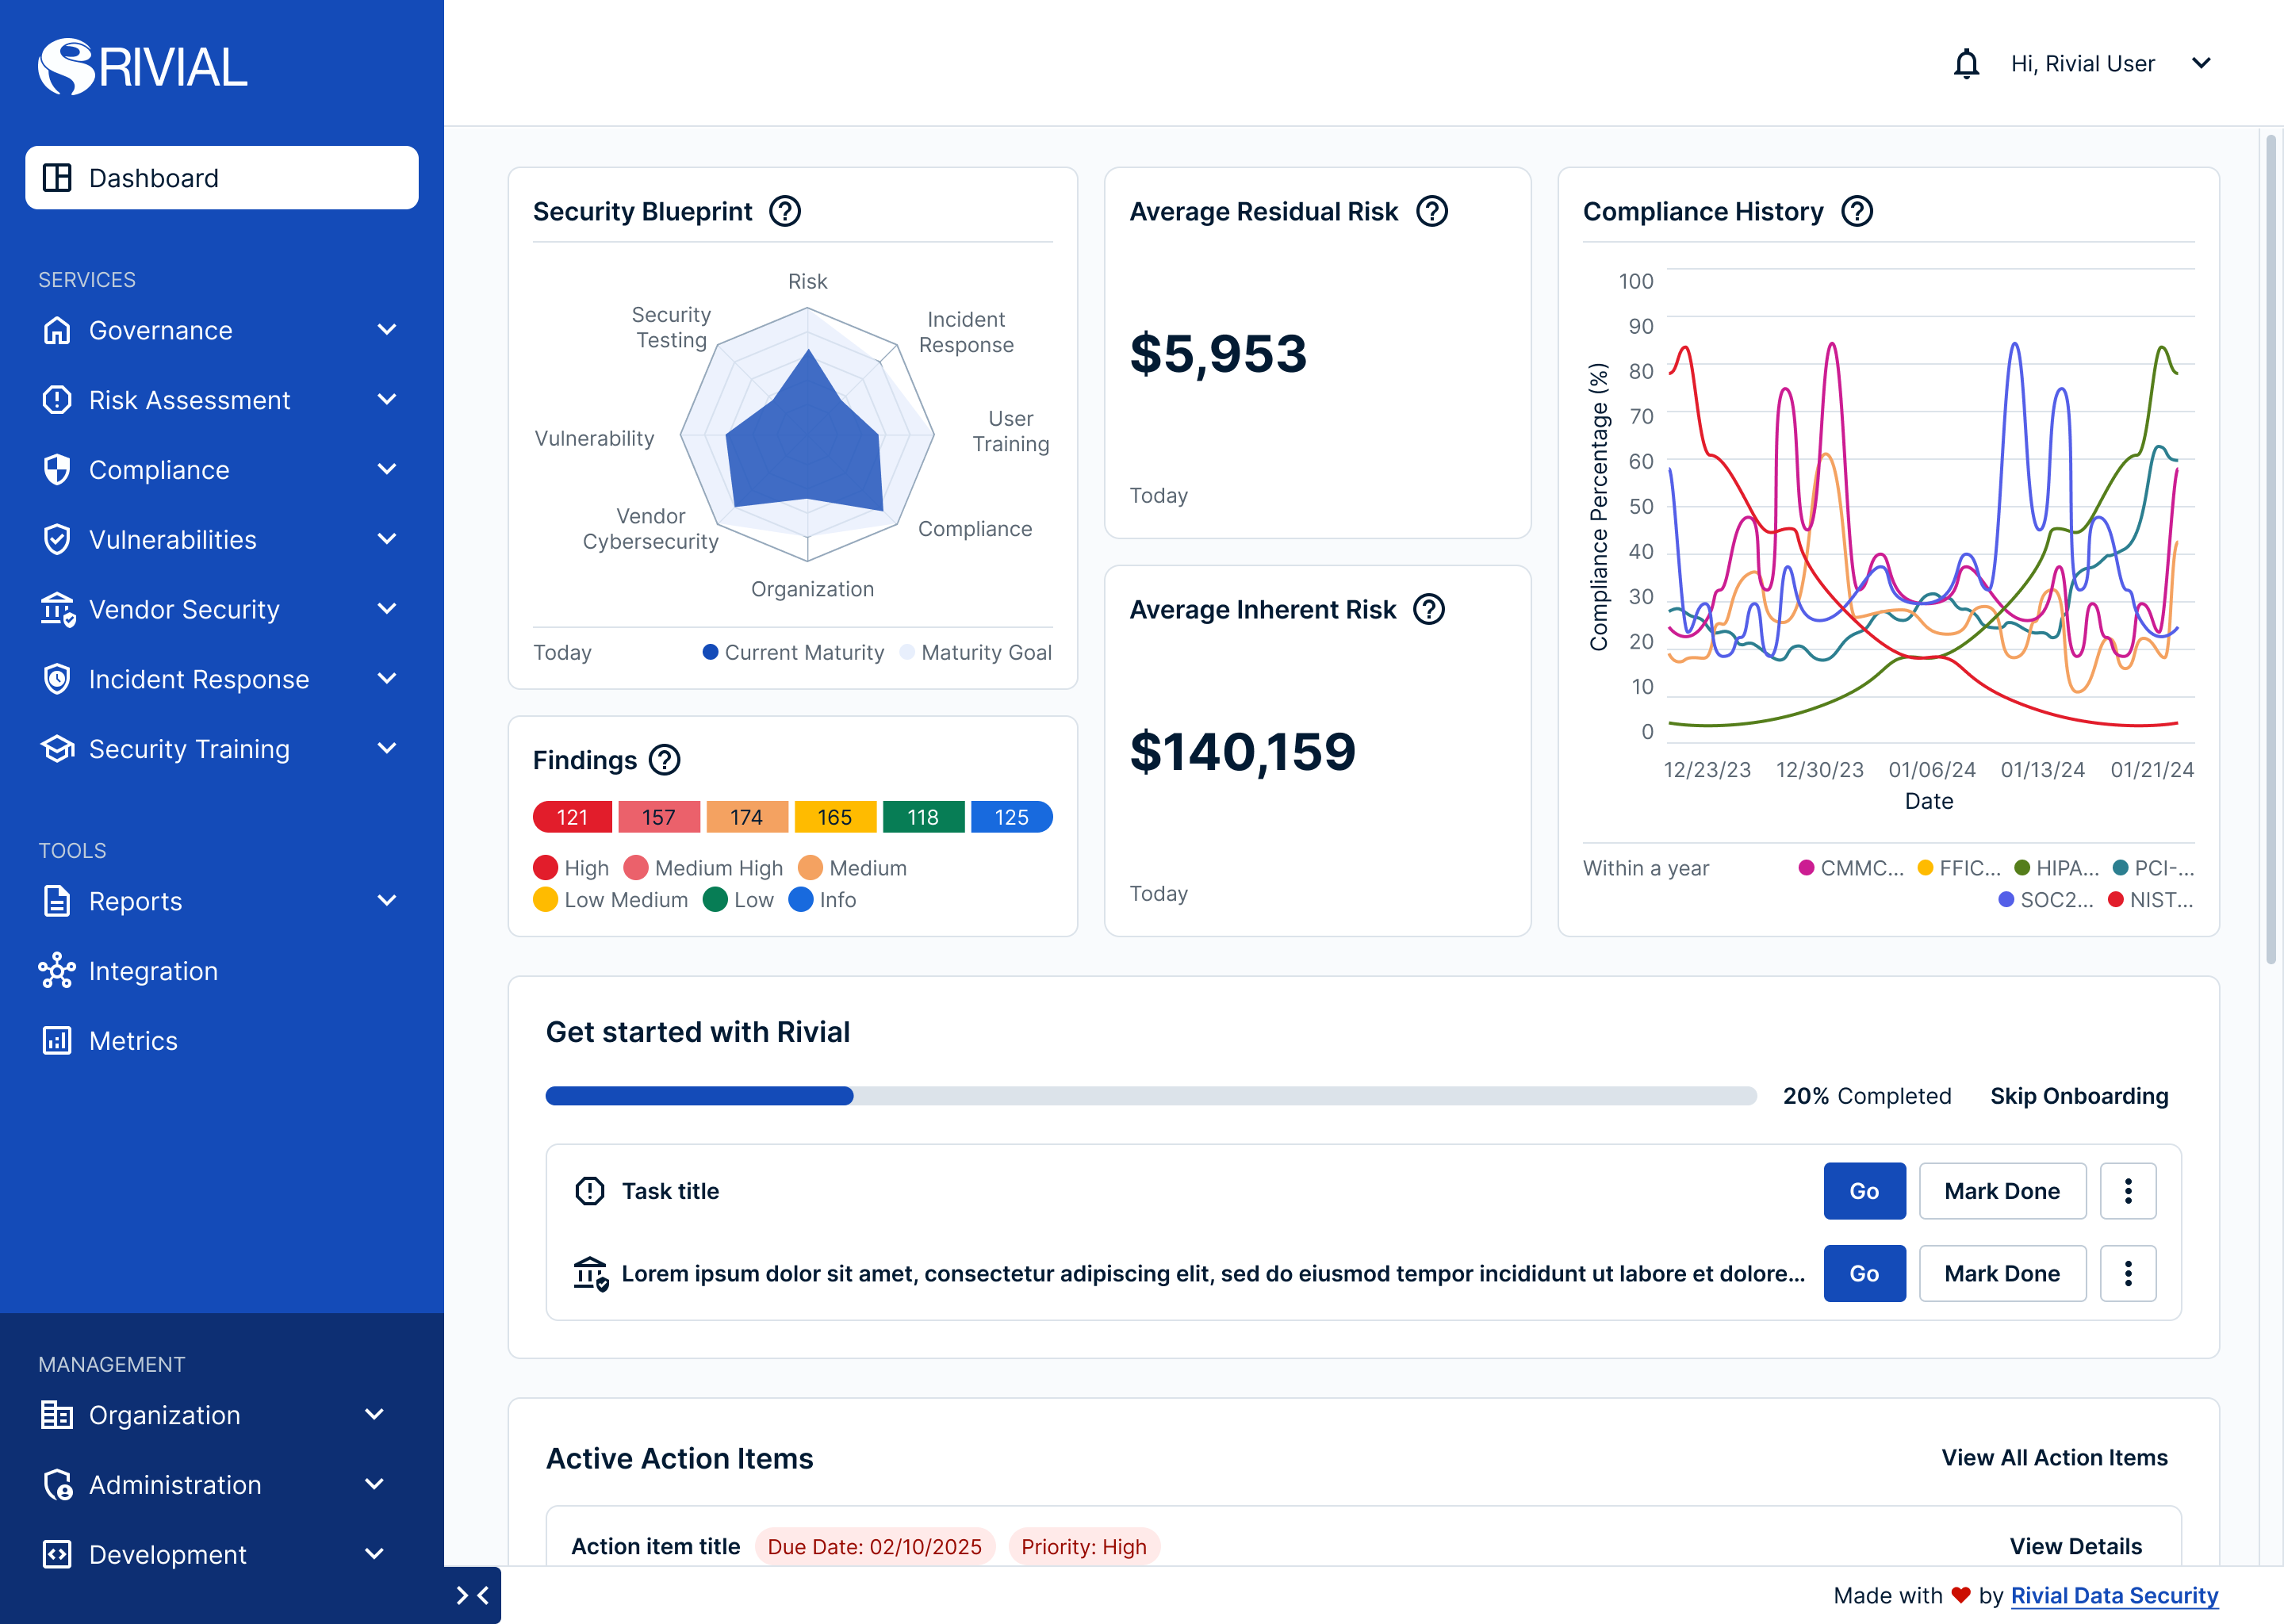The image size is (2284, 1624).
Task: Click Skip Onboarding link
Action: click(x=2078, y=1096)
